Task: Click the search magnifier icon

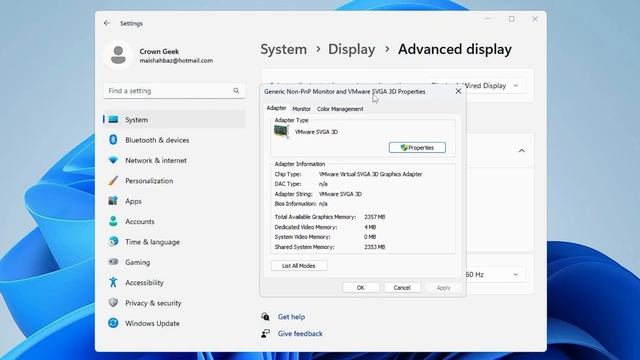Action: (236, 91)
